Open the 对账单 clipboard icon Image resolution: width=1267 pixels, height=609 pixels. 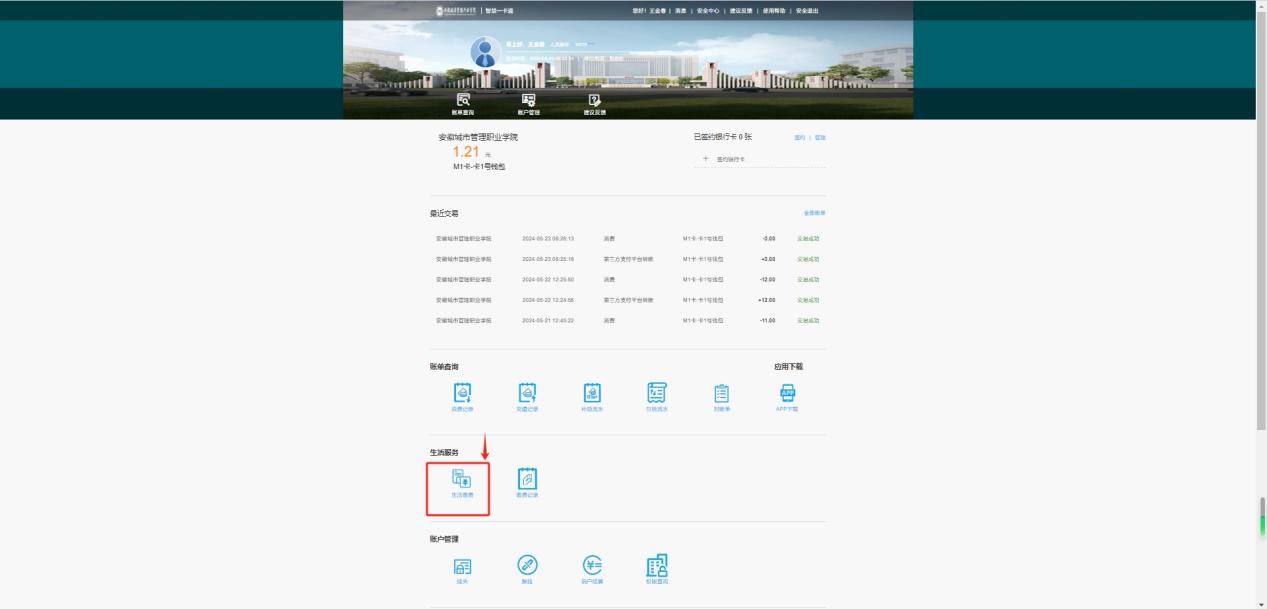(721, 396)
